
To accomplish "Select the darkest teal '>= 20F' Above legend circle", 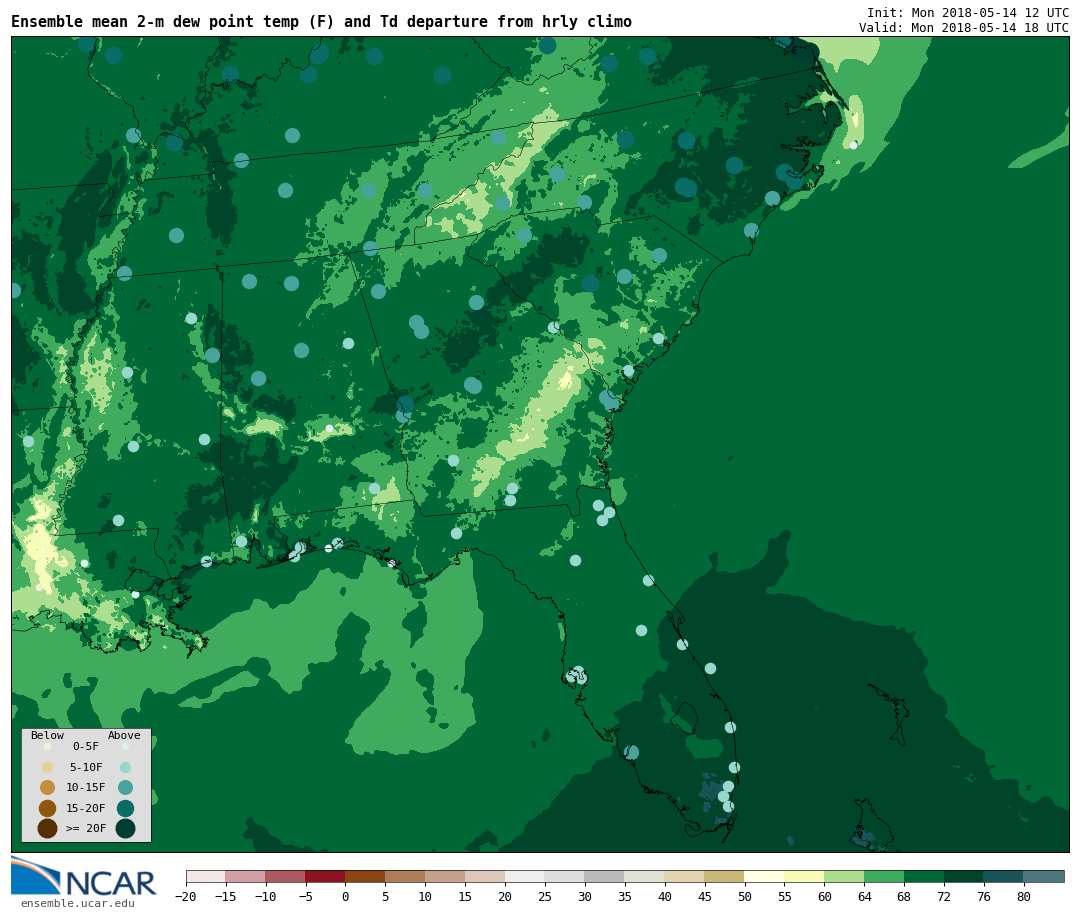I will (x=125, y=828).
